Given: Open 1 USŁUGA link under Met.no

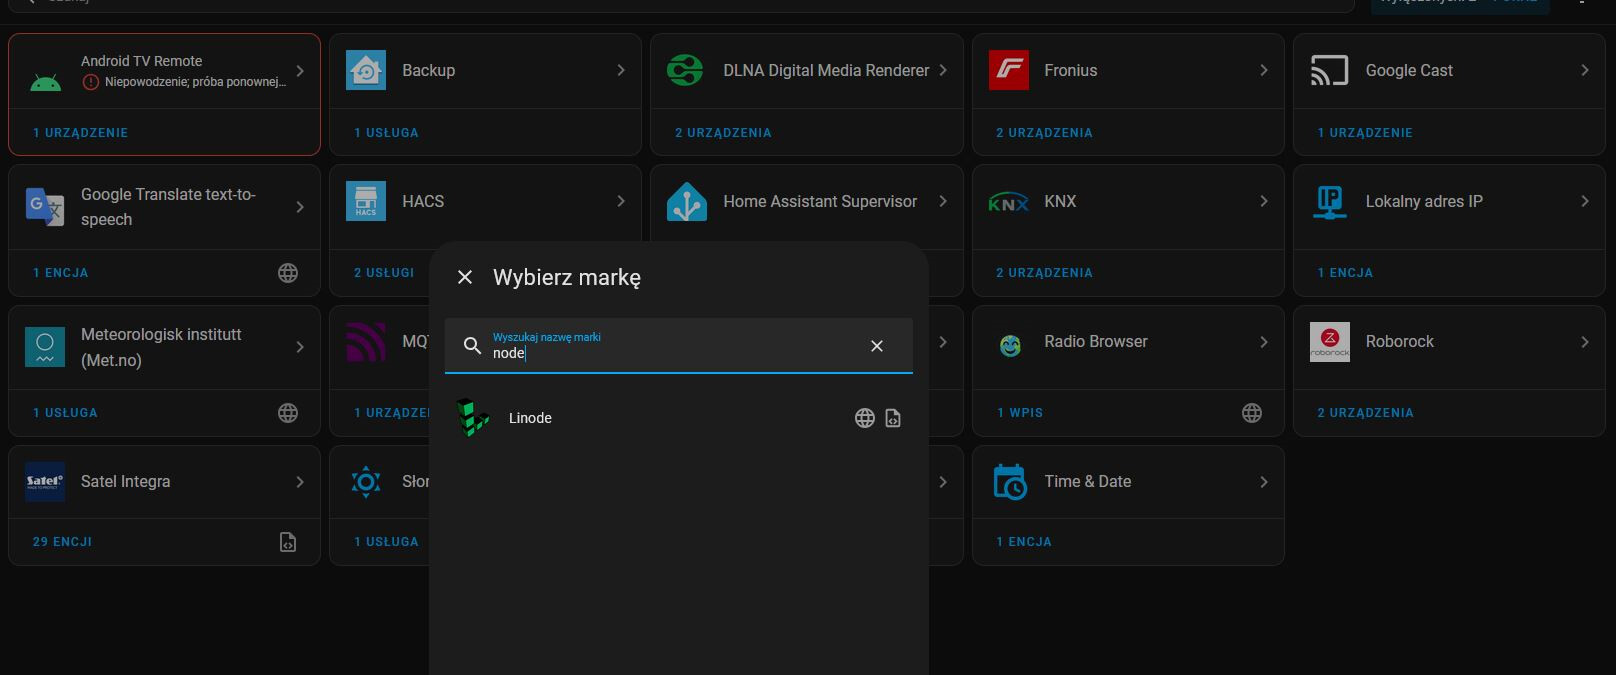Looking at the screenshot, I should (65, 412).
